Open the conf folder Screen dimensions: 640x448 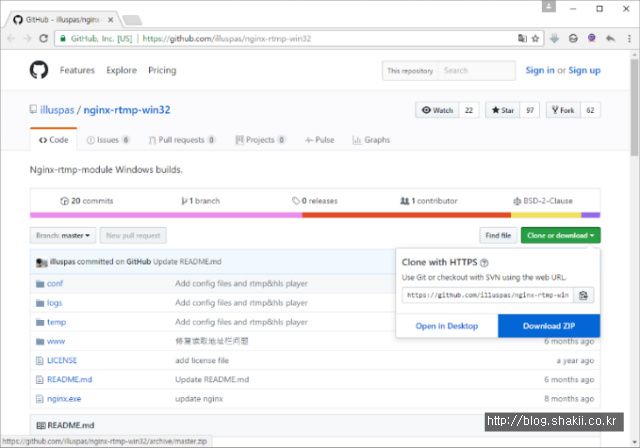coord(55,283)
